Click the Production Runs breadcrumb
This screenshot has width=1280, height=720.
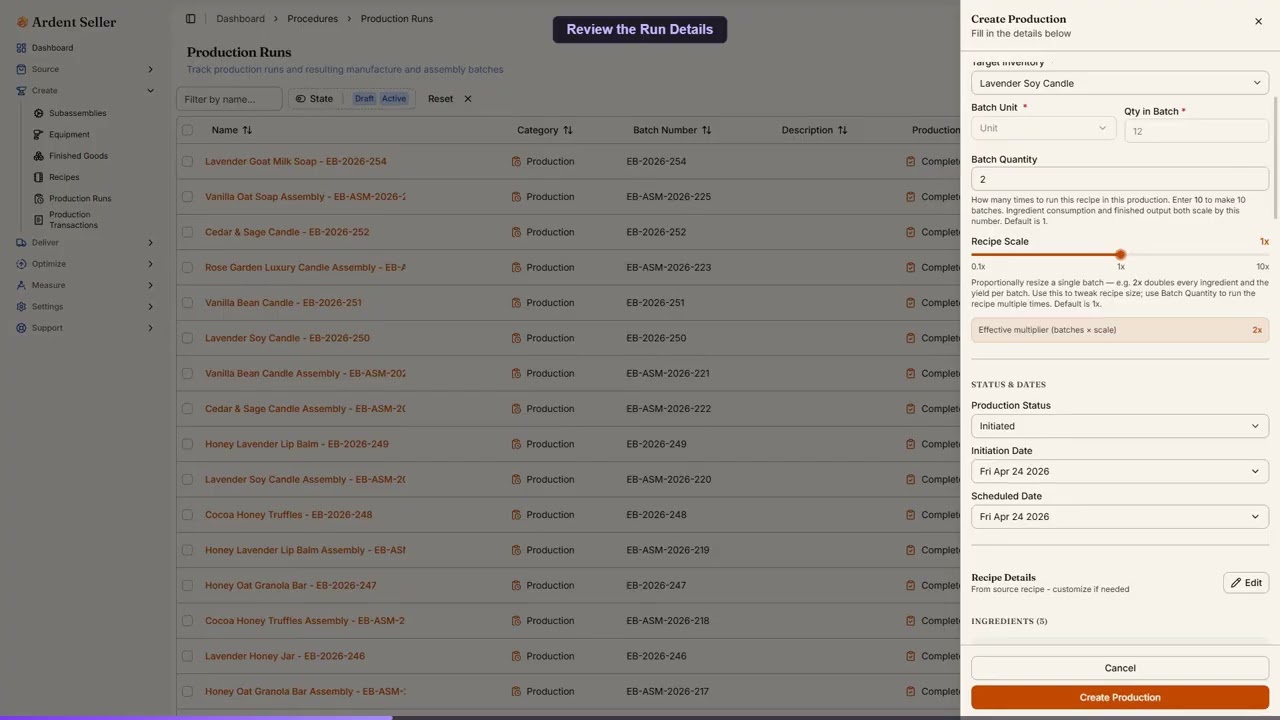pos(396,19)
